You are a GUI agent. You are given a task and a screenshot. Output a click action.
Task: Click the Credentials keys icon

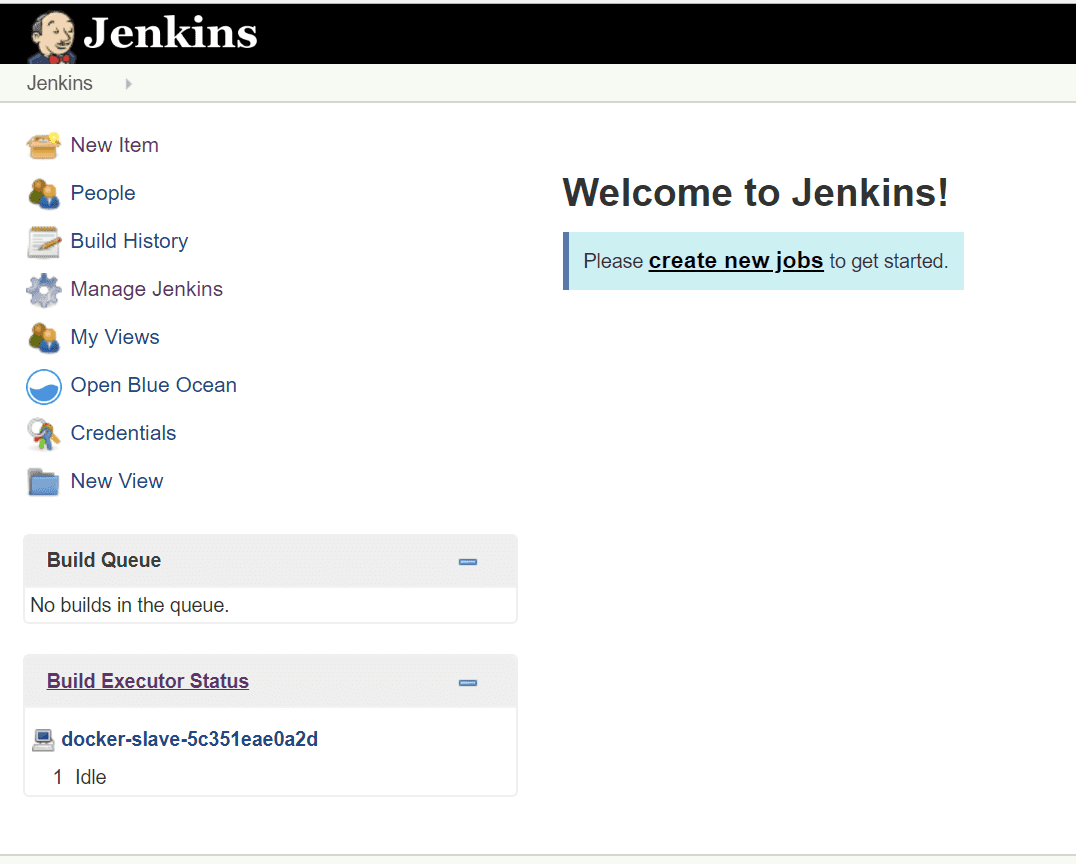tap(43, 434)
